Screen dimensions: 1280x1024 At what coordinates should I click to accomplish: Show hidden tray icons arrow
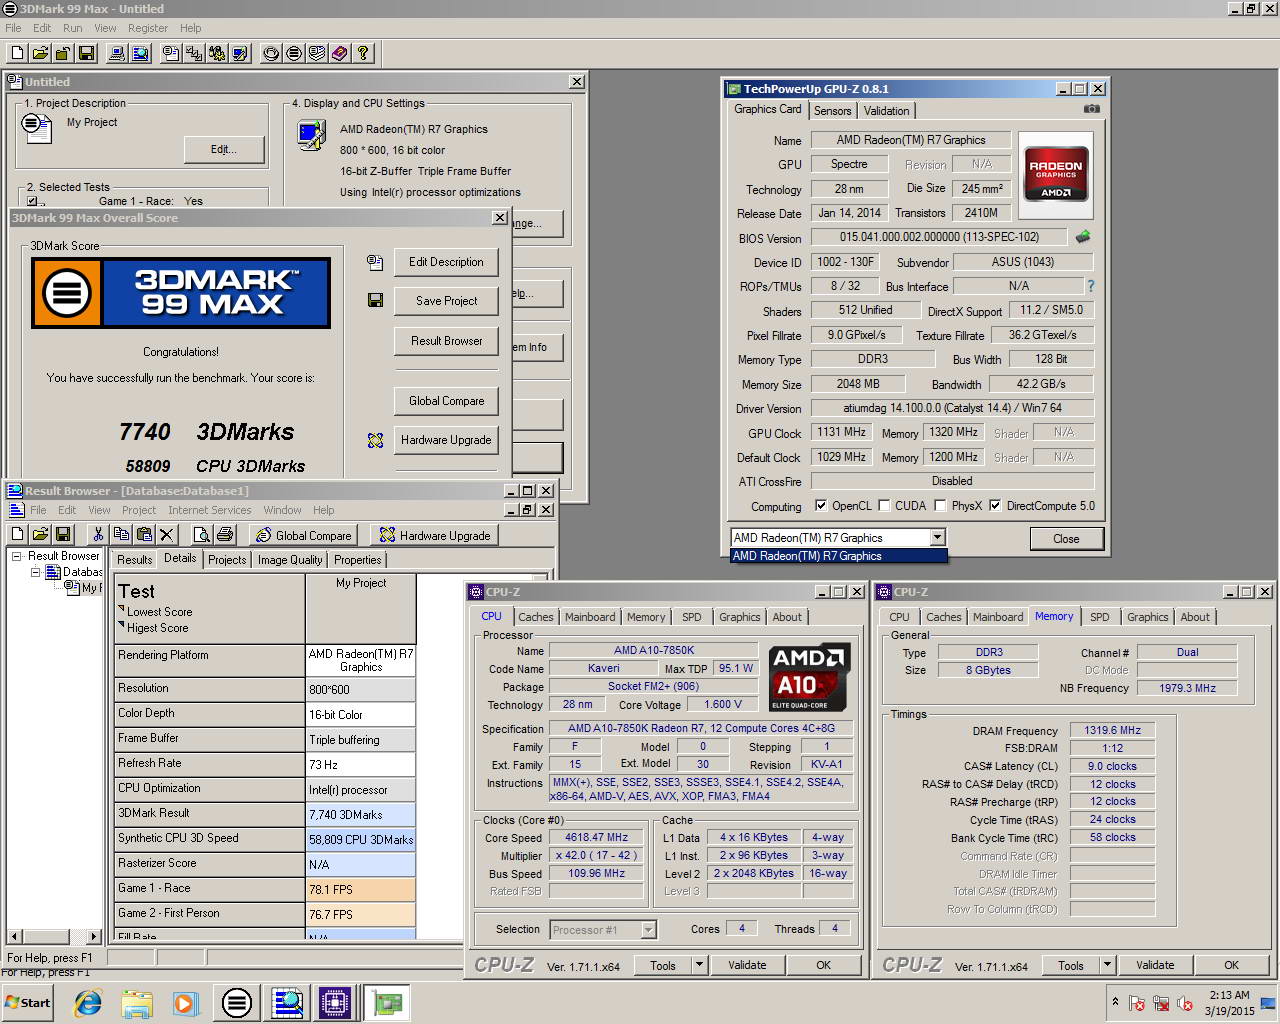1115,1002
